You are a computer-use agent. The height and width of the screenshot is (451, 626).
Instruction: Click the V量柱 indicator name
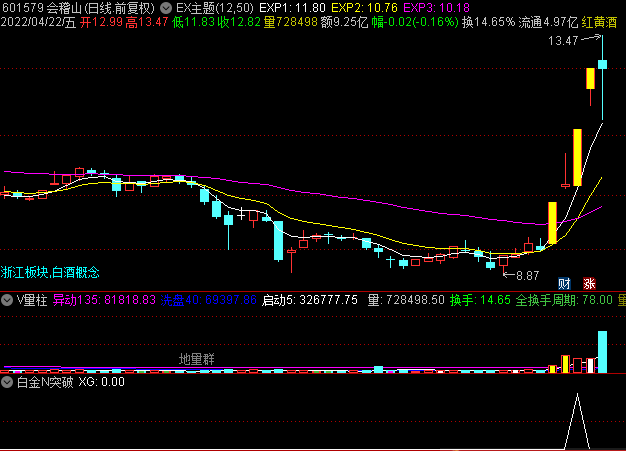(x=32, y=300)
